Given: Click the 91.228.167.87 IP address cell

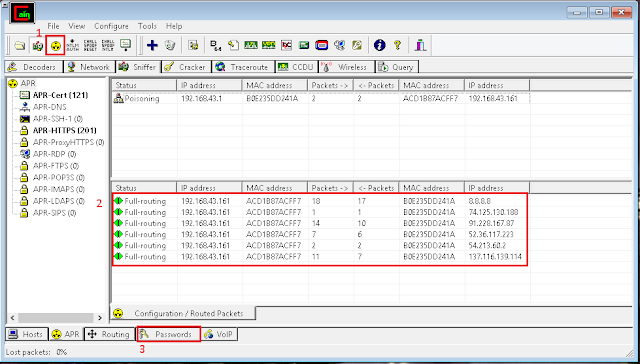Looking at the screenshot, I should (x=491, y=223).
